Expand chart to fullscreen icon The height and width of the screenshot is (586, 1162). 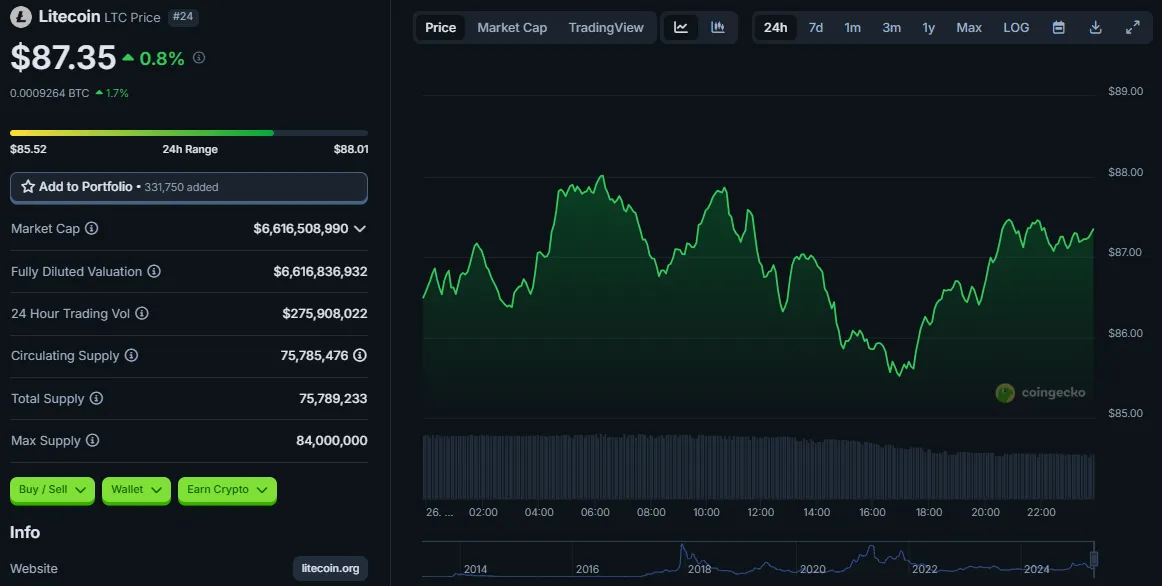1132,27
